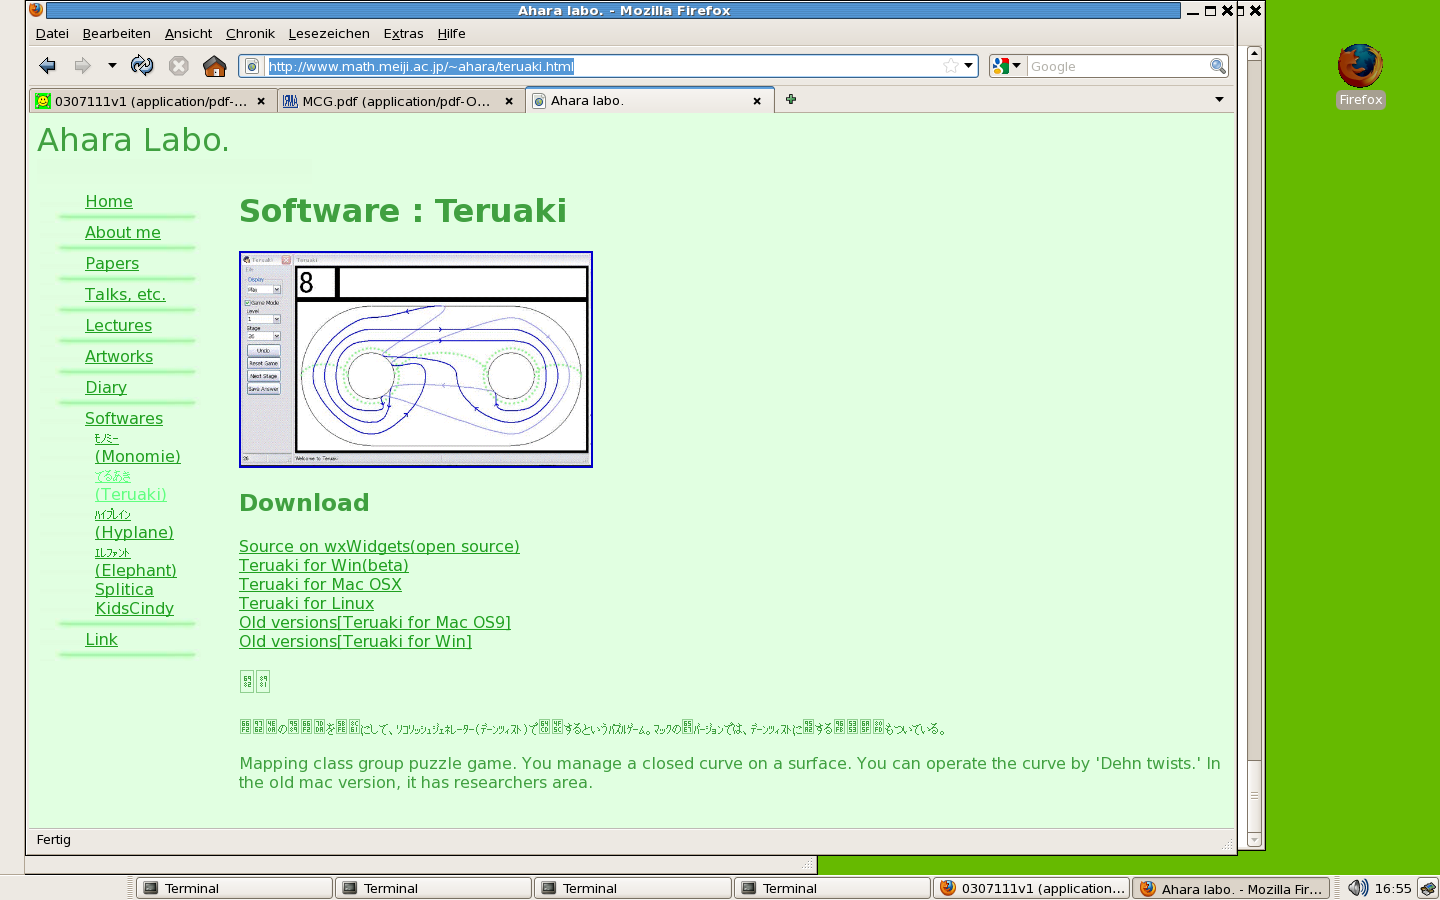This screenshot has height=900, width=1440.
Task: Click the Back navigation arrow
Action: [x=47, y=66]
